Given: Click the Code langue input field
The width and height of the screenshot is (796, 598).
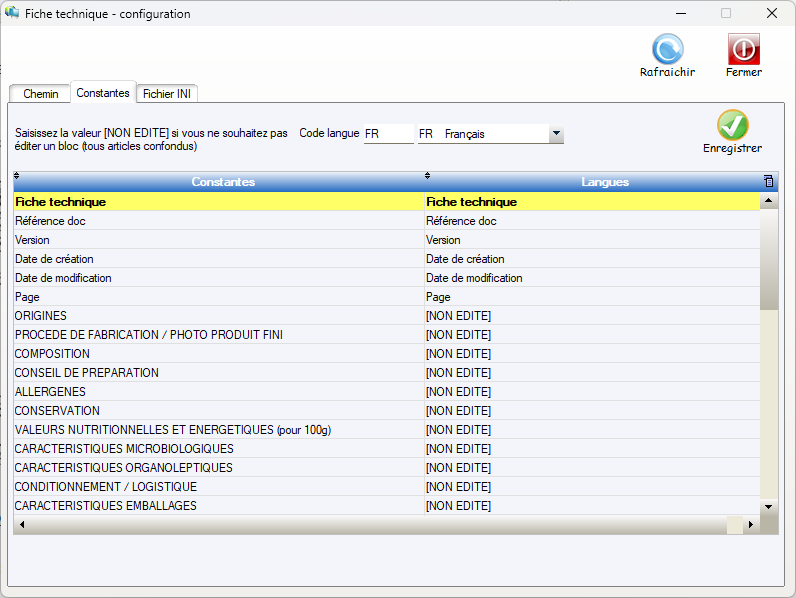Looking at the screenshot, I should (388, 134).
